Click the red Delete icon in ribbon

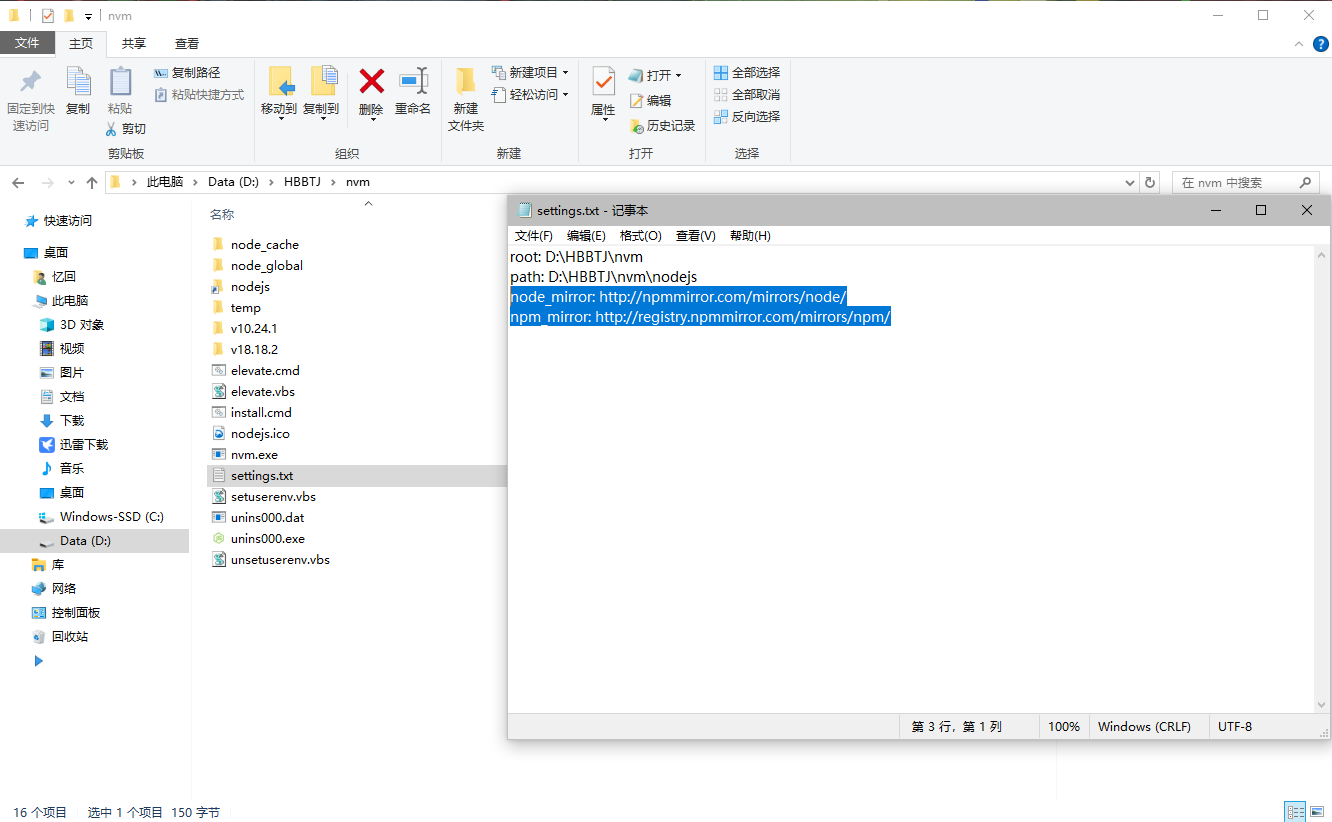[x=371, y=82]
